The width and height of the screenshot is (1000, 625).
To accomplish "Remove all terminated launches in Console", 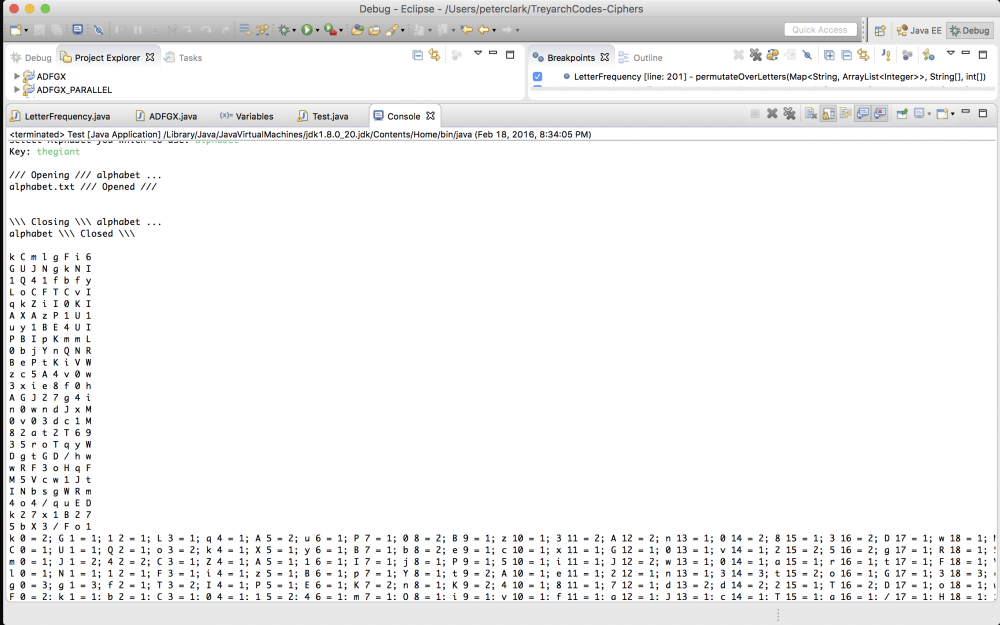I will (x=788, y=114).
